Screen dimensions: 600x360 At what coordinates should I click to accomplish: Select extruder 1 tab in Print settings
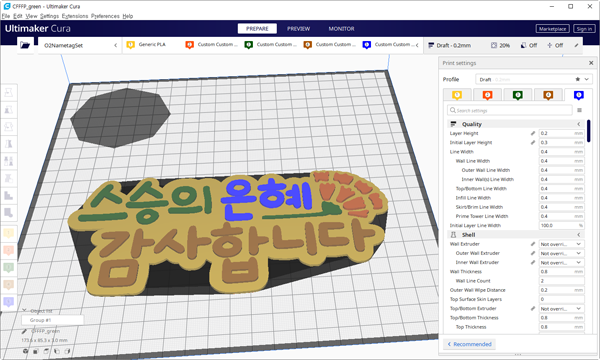click(457, 94)
